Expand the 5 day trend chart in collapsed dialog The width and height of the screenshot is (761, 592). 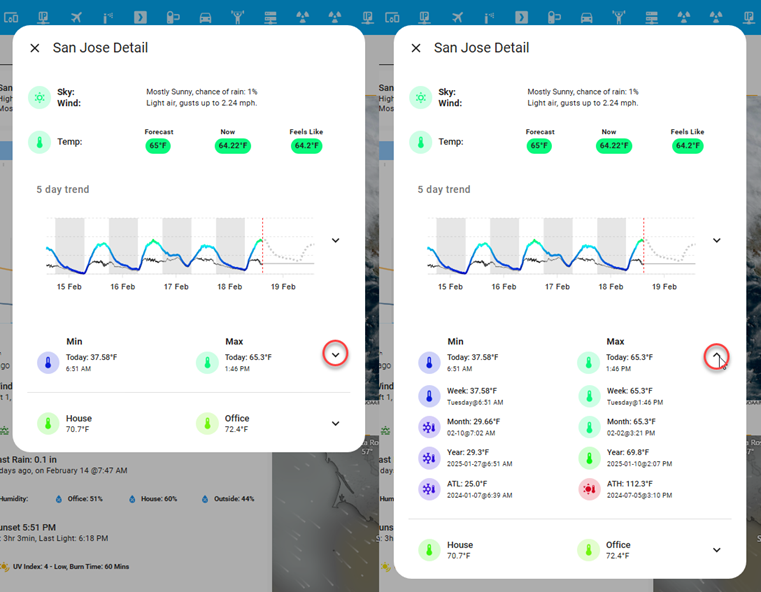pyautogui.click(x=335, y=240)
